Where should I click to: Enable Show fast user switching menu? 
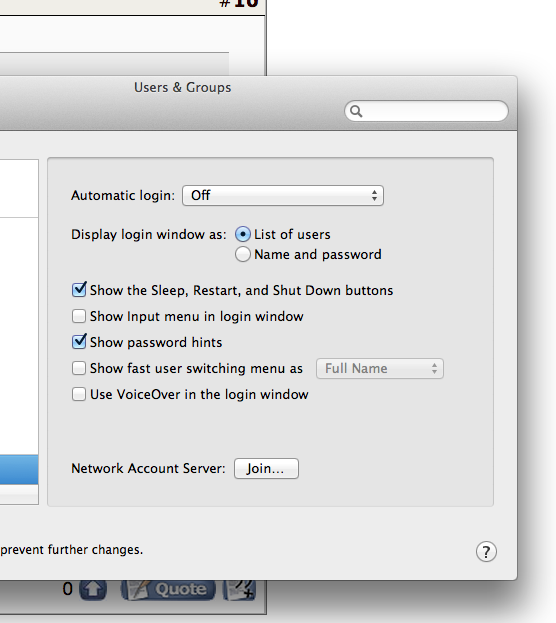click(79, 368)
